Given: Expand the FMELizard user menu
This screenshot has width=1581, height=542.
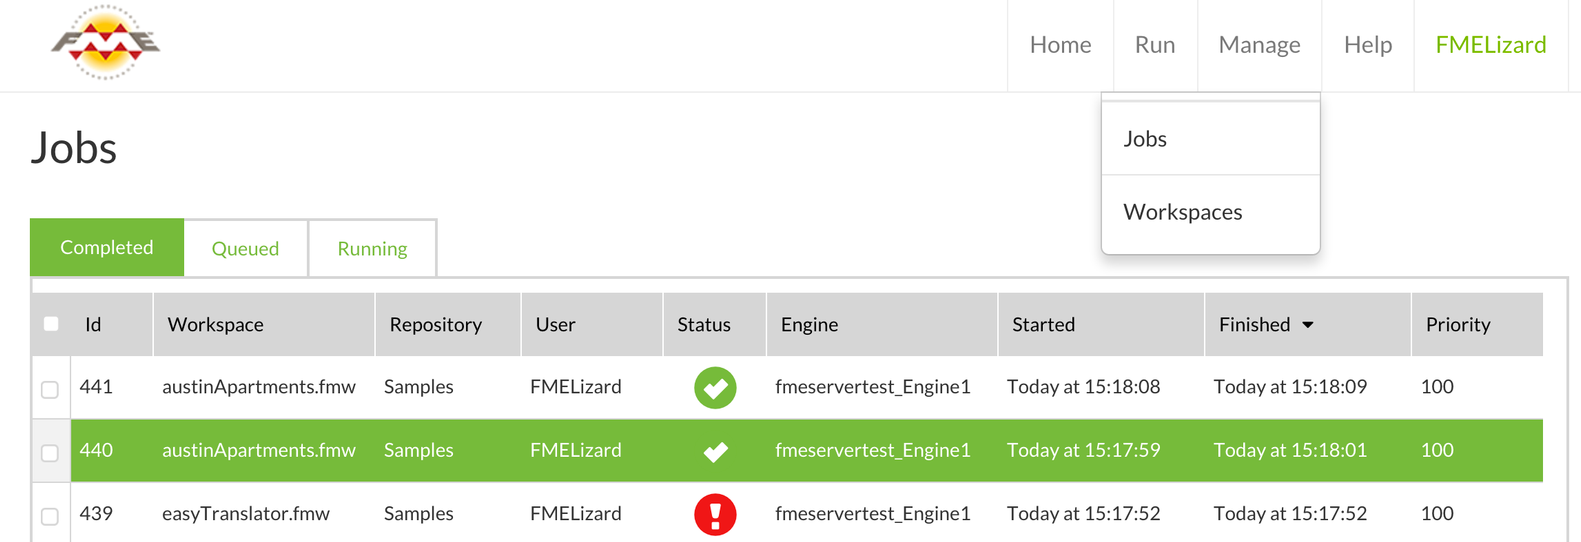Looking at the screenshot, I should [1490, 45].
